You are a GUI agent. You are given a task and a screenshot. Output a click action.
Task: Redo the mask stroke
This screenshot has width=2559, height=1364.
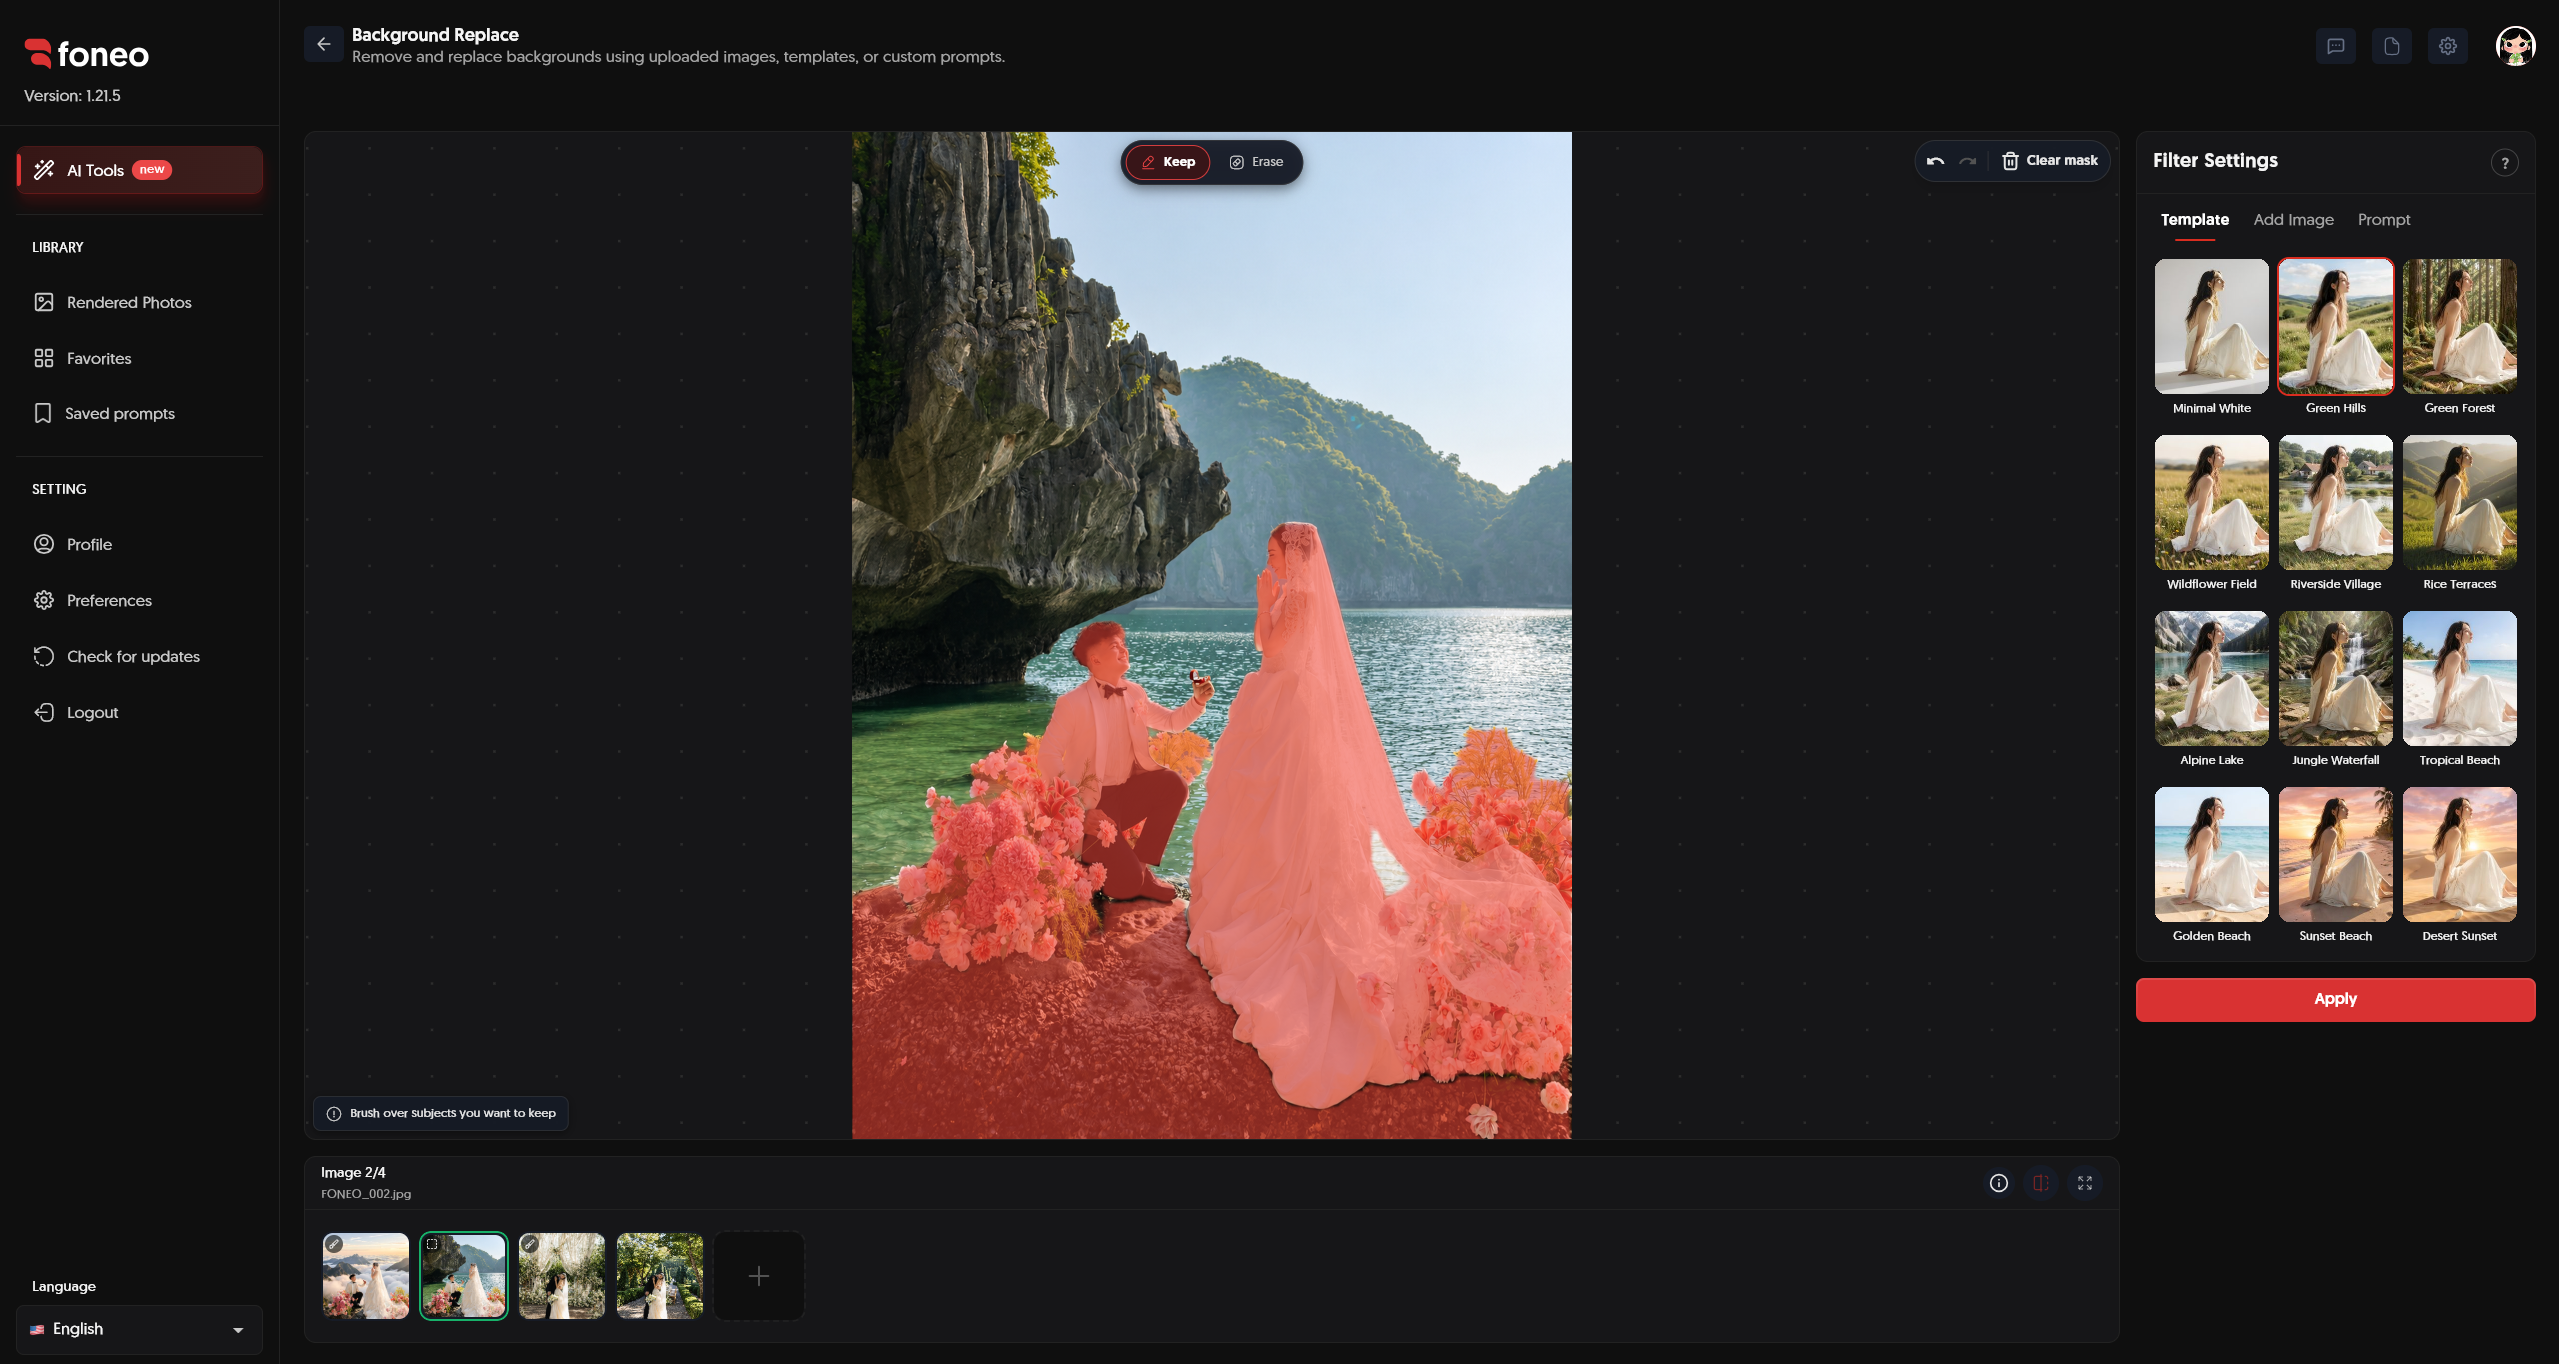coord(1968,161)
